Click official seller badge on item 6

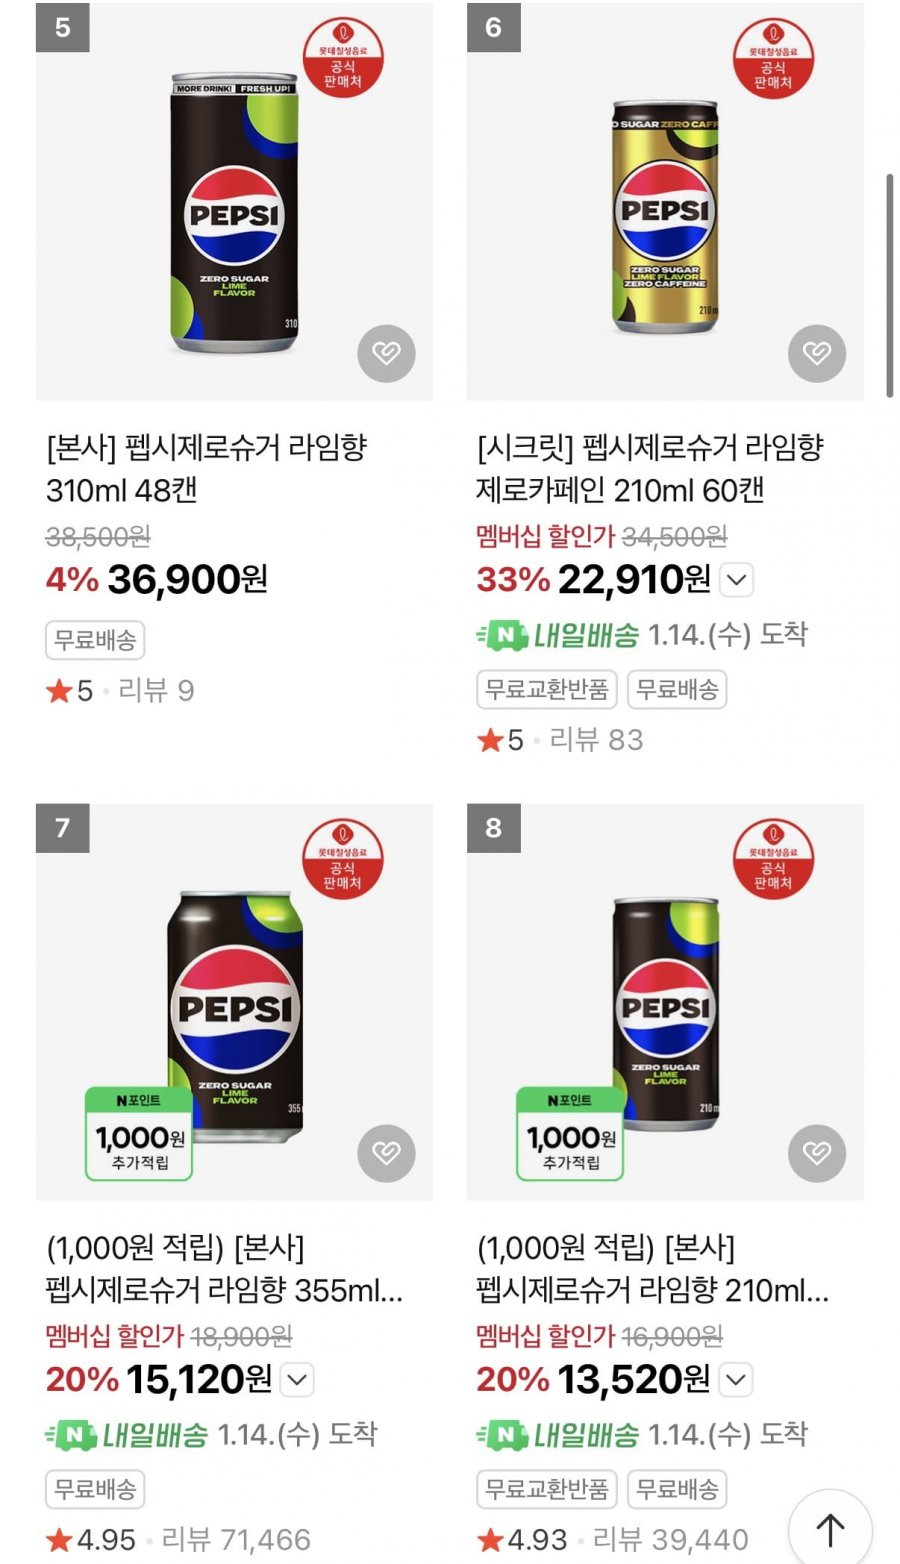coord(774,59)
